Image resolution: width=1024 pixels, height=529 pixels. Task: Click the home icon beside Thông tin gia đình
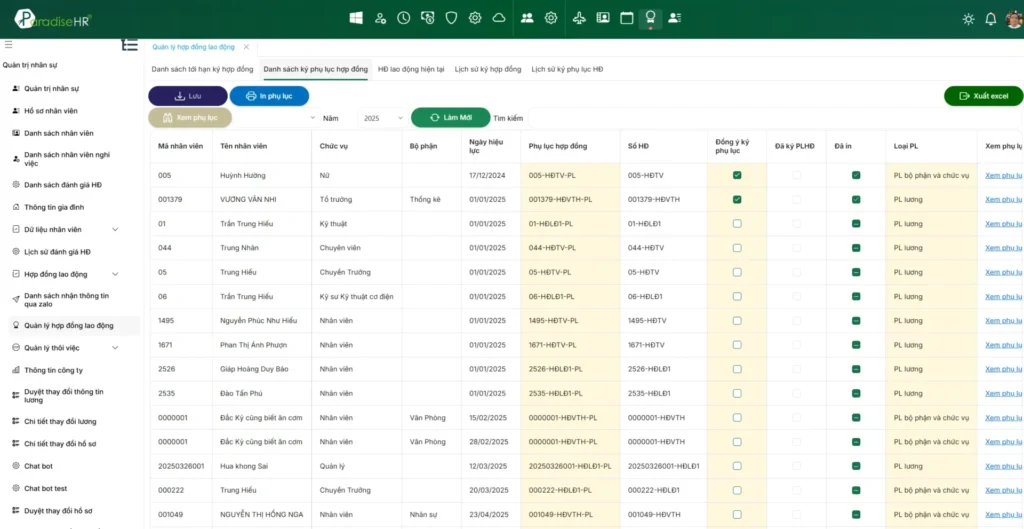tap(16, 207)
